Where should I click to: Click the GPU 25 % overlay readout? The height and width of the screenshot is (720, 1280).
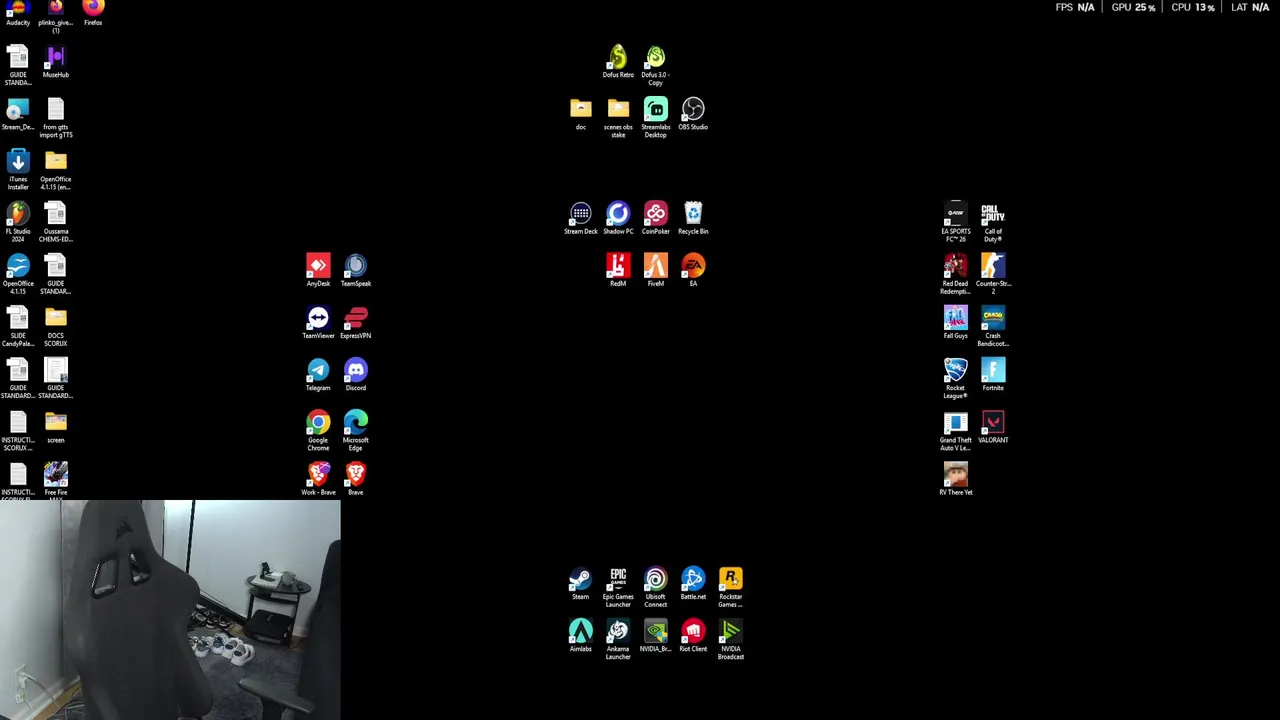click(1133, 7)
